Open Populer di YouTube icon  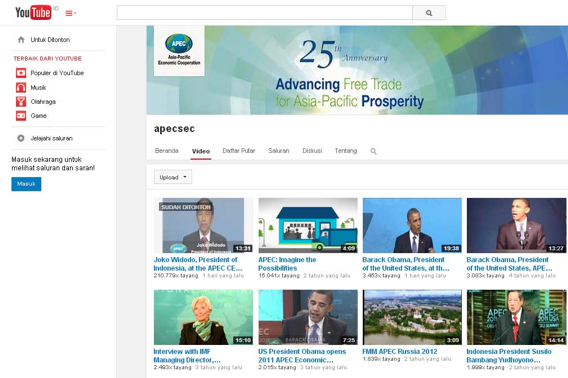click(x=21, y=73)
